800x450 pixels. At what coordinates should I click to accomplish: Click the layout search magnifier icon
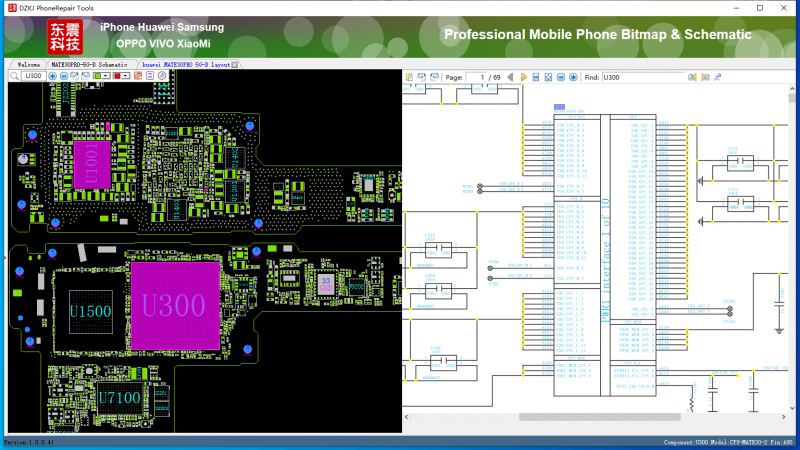(x=14, y=76)
